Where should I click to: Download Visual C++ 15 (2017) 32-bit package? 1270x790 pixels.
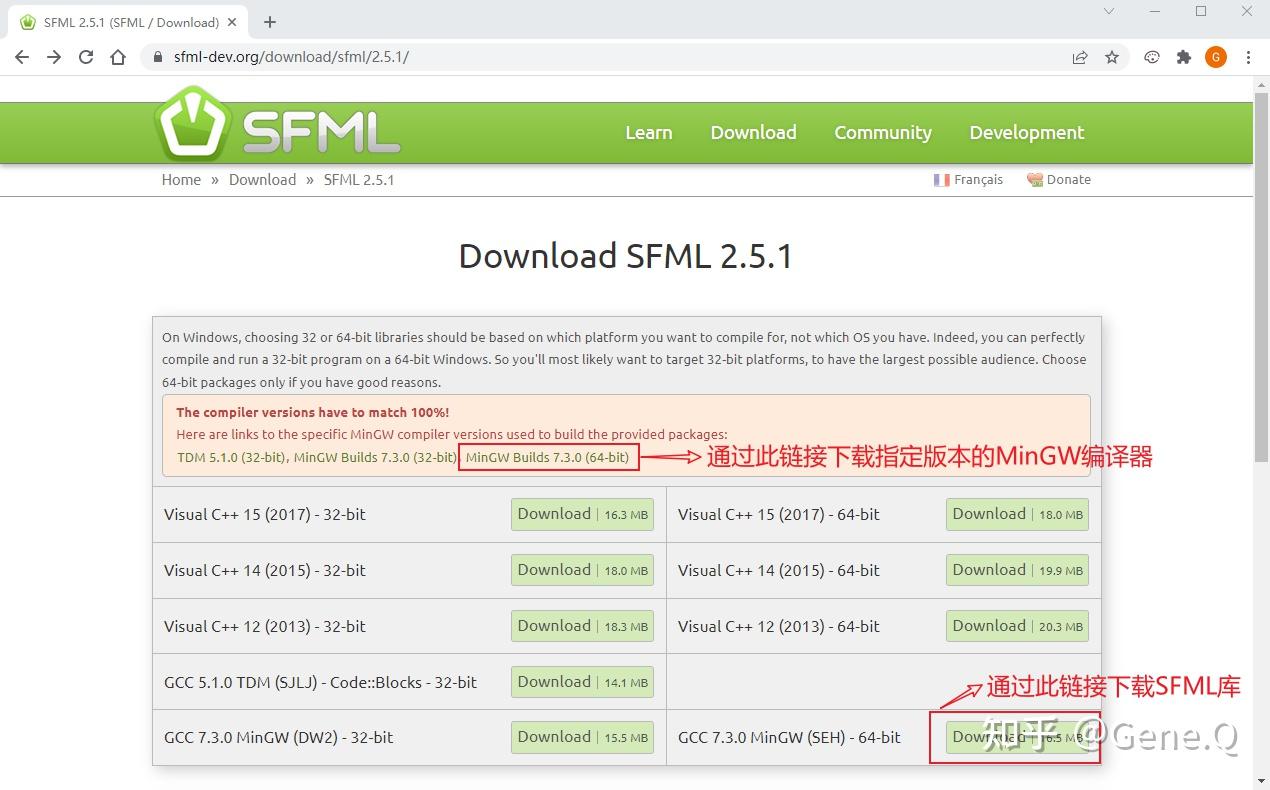pyautogui.click(x=582, y=514)
